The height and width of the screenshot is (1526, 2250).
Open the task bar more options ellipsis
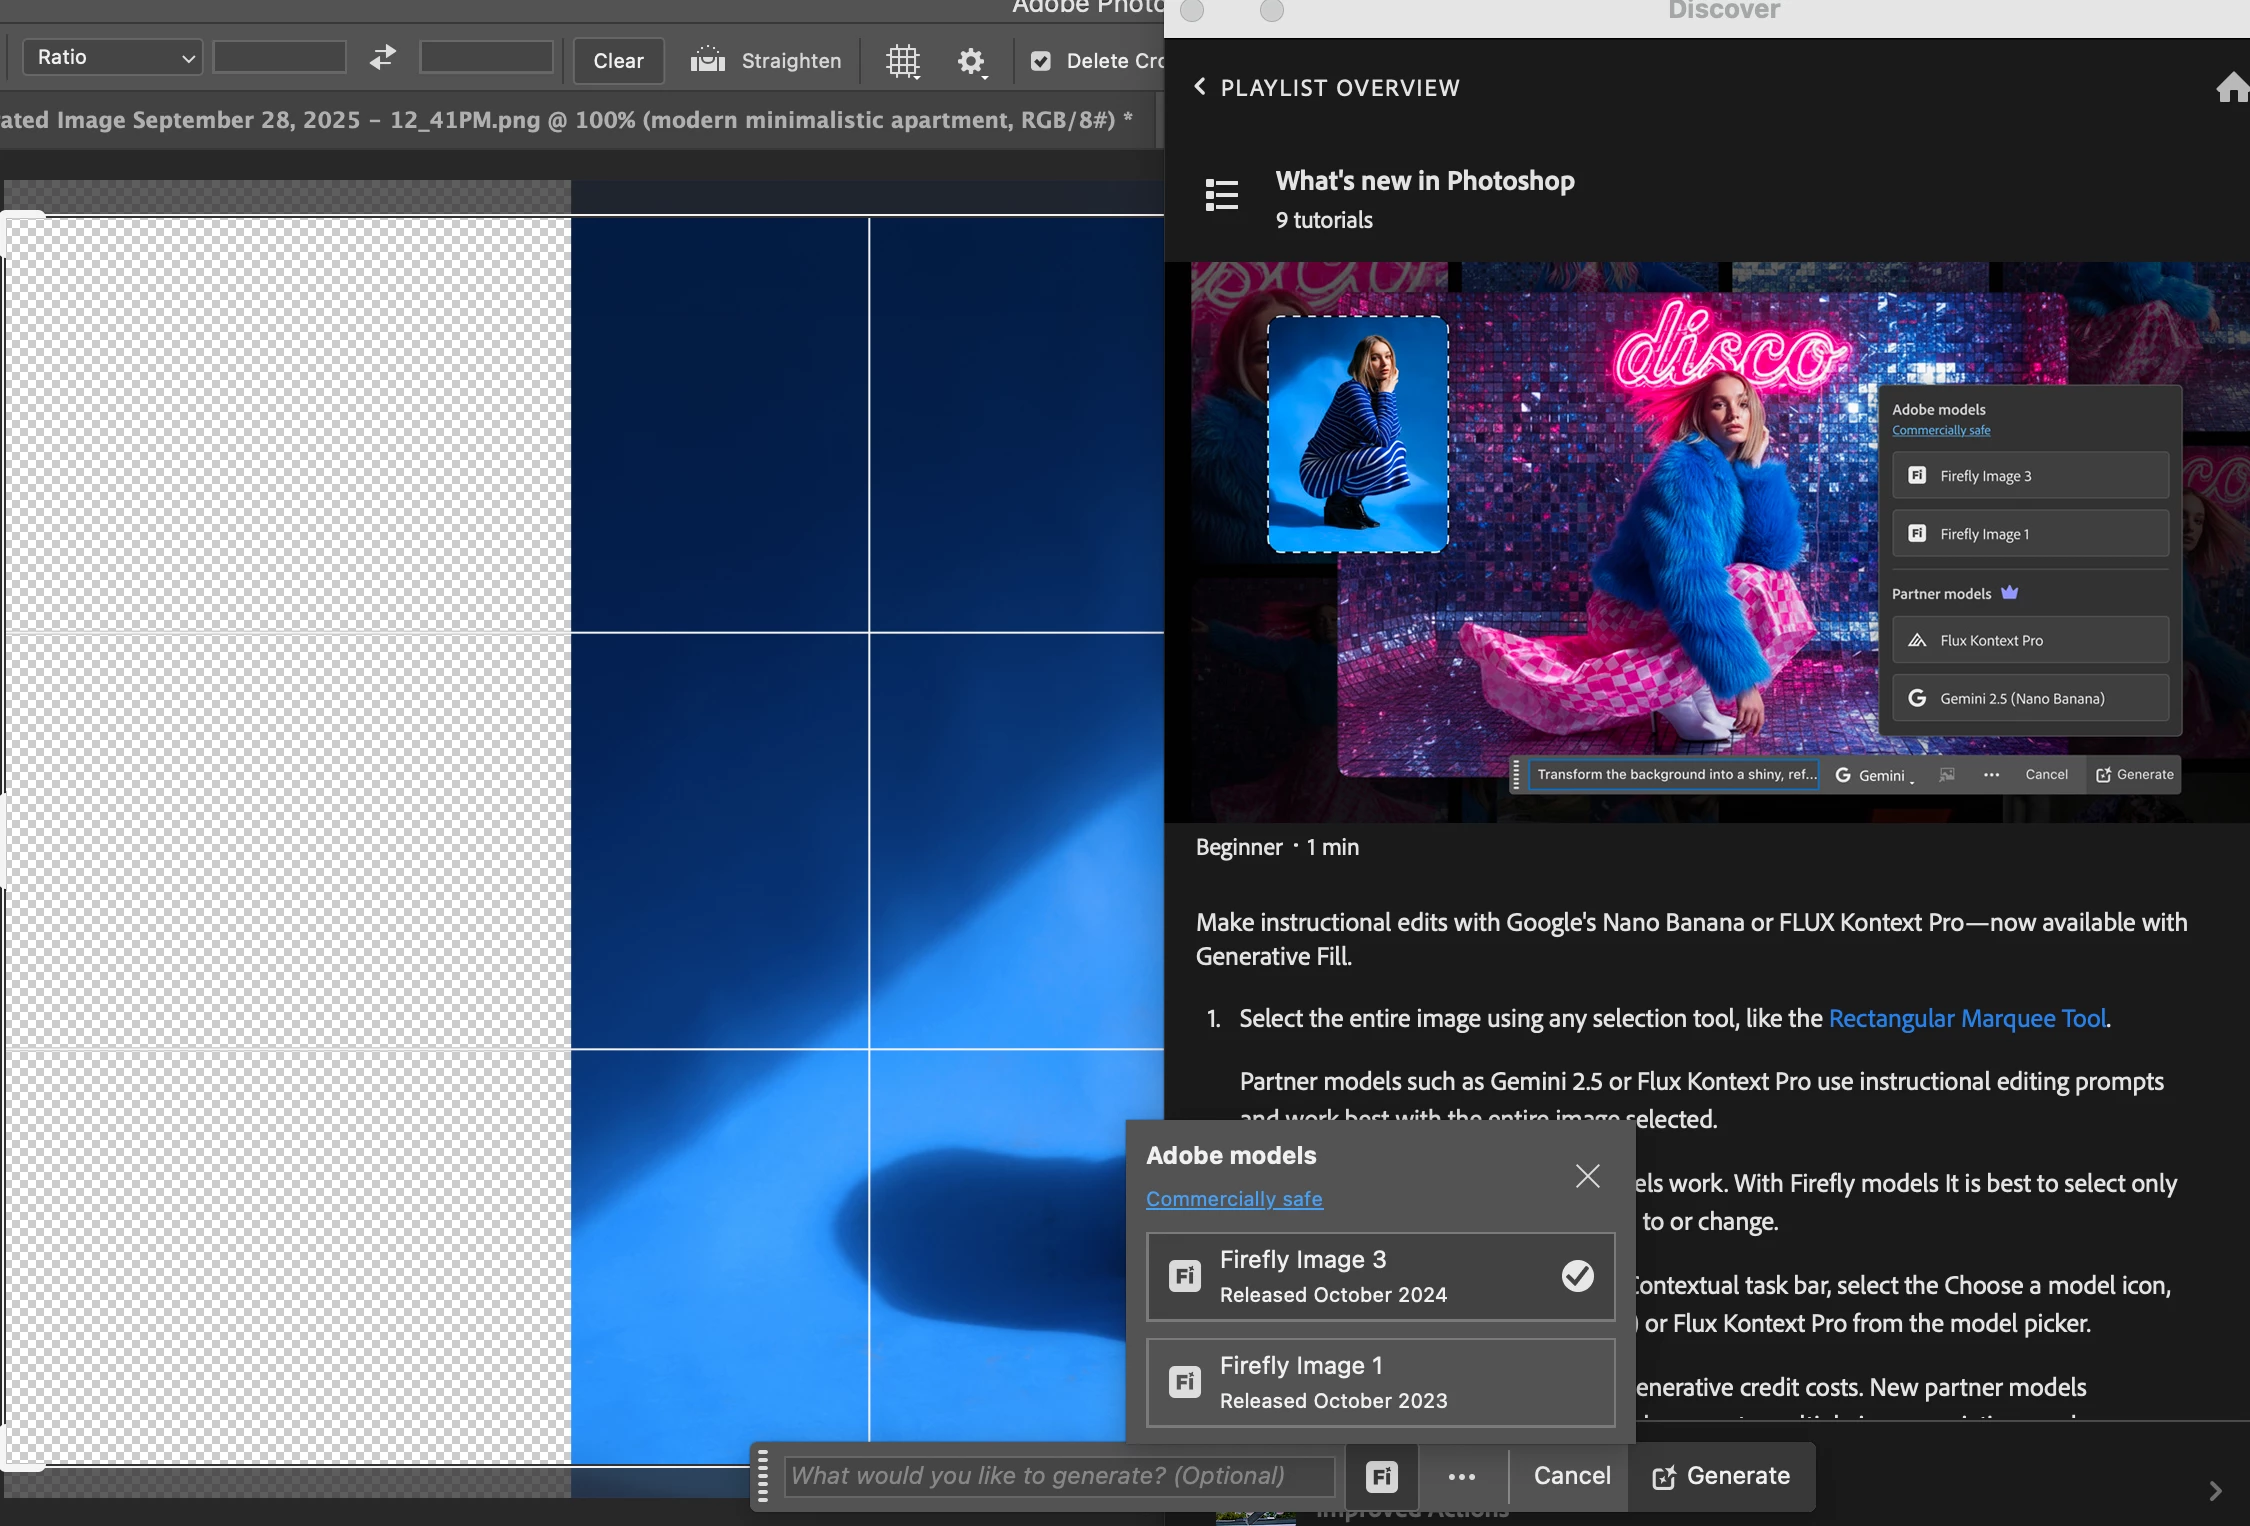point(1461,1476)
